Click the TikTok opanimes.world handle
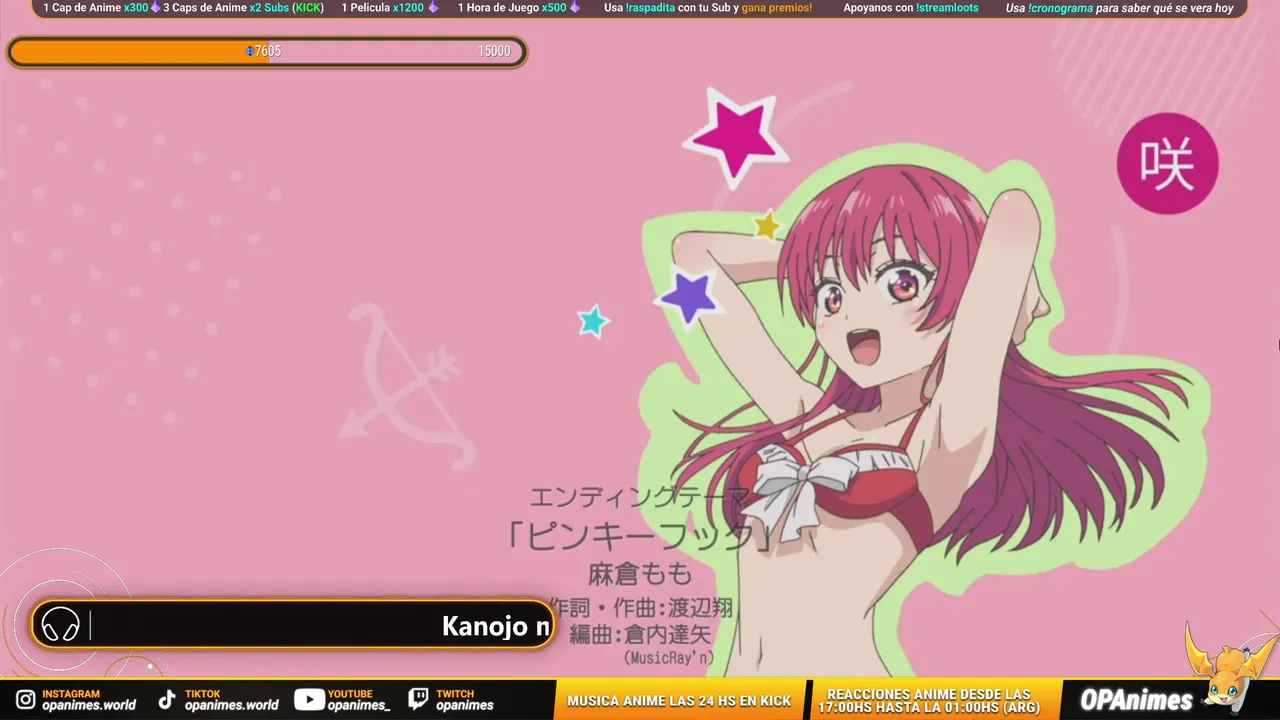Image resolution: width=1280 pixels, height=720 pixels. point(232,705)
